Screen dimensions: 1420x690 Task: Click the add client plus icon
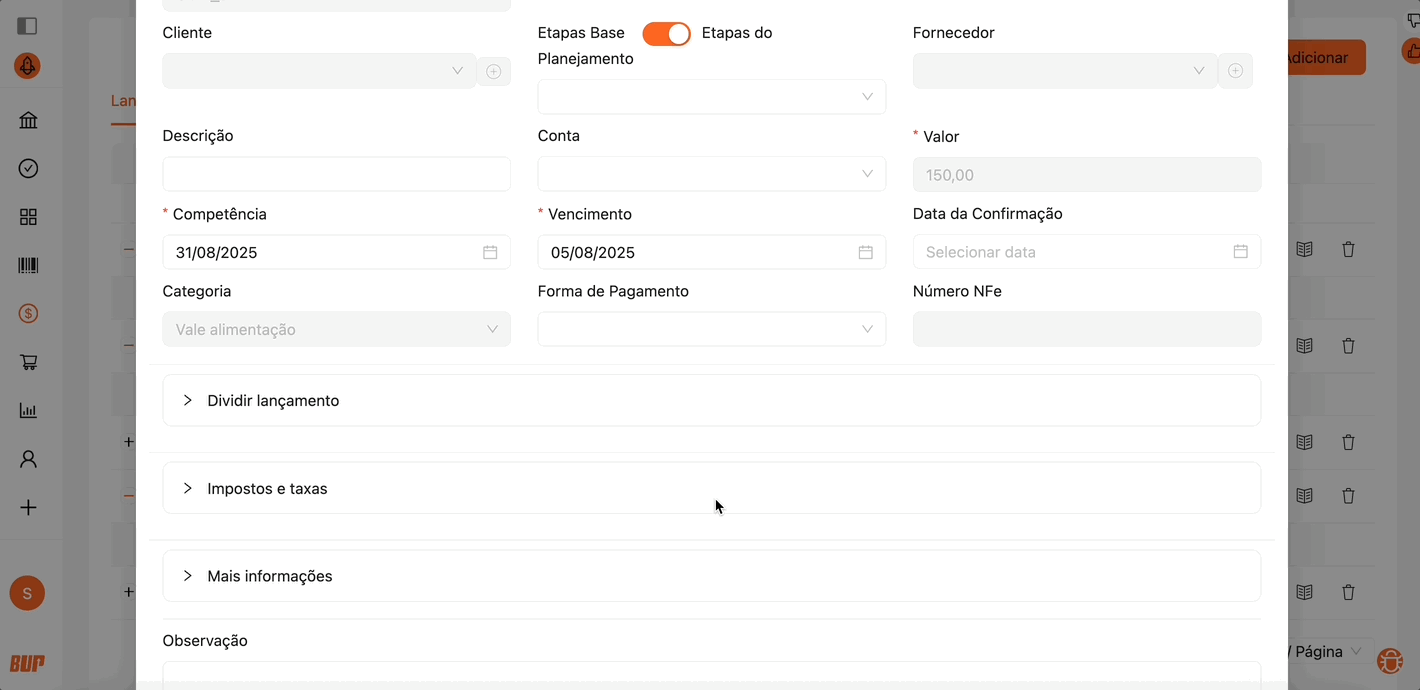click(x=494, y=71)
